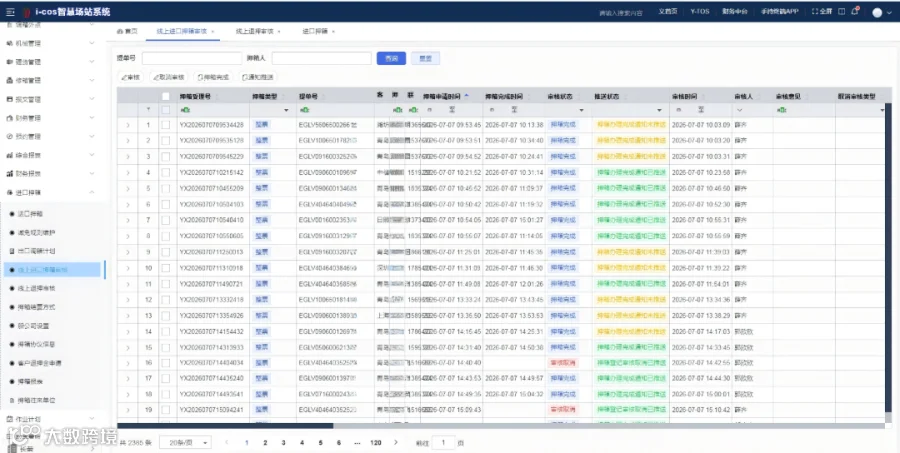Expand row 5 details chevron

127,188
